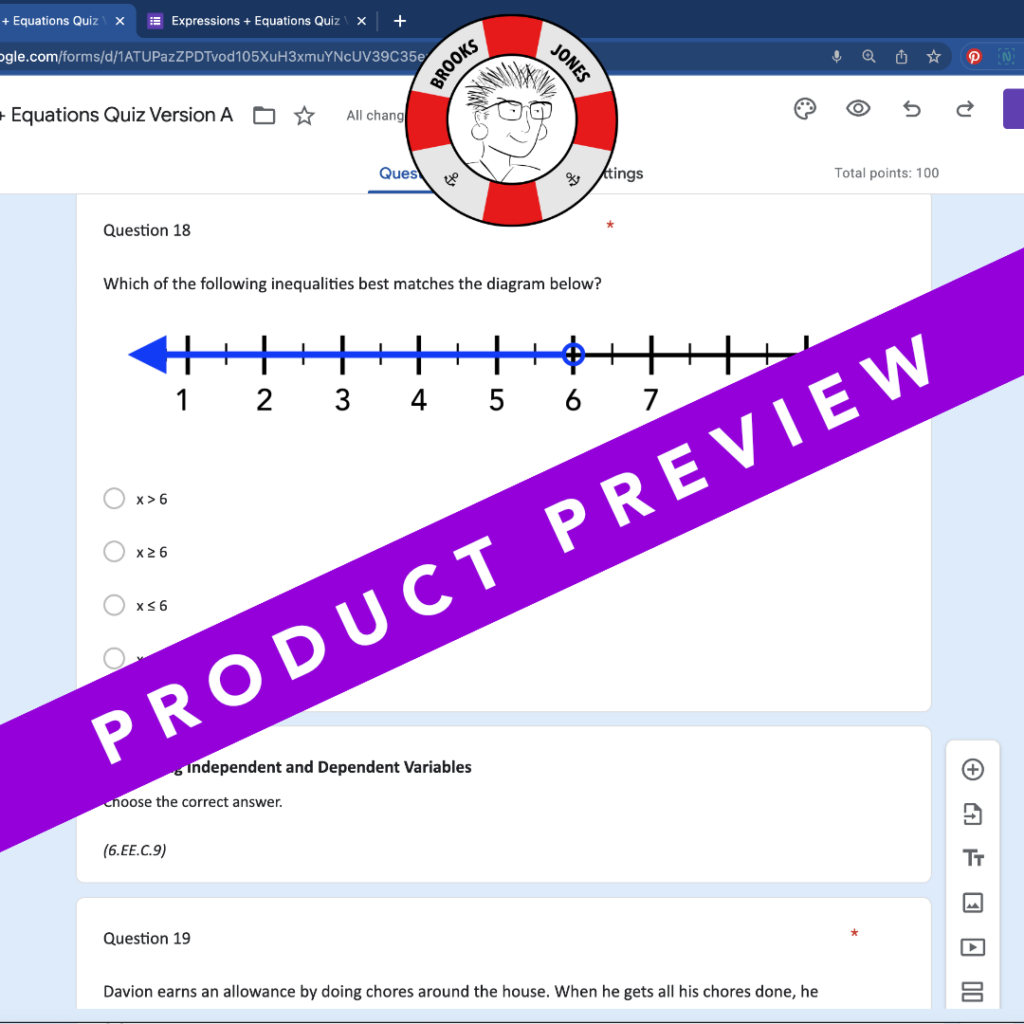This screenshot has height=1024, width=1024.
Task: Bookmark this page using address bar star
Action: [x=933, y=57]
